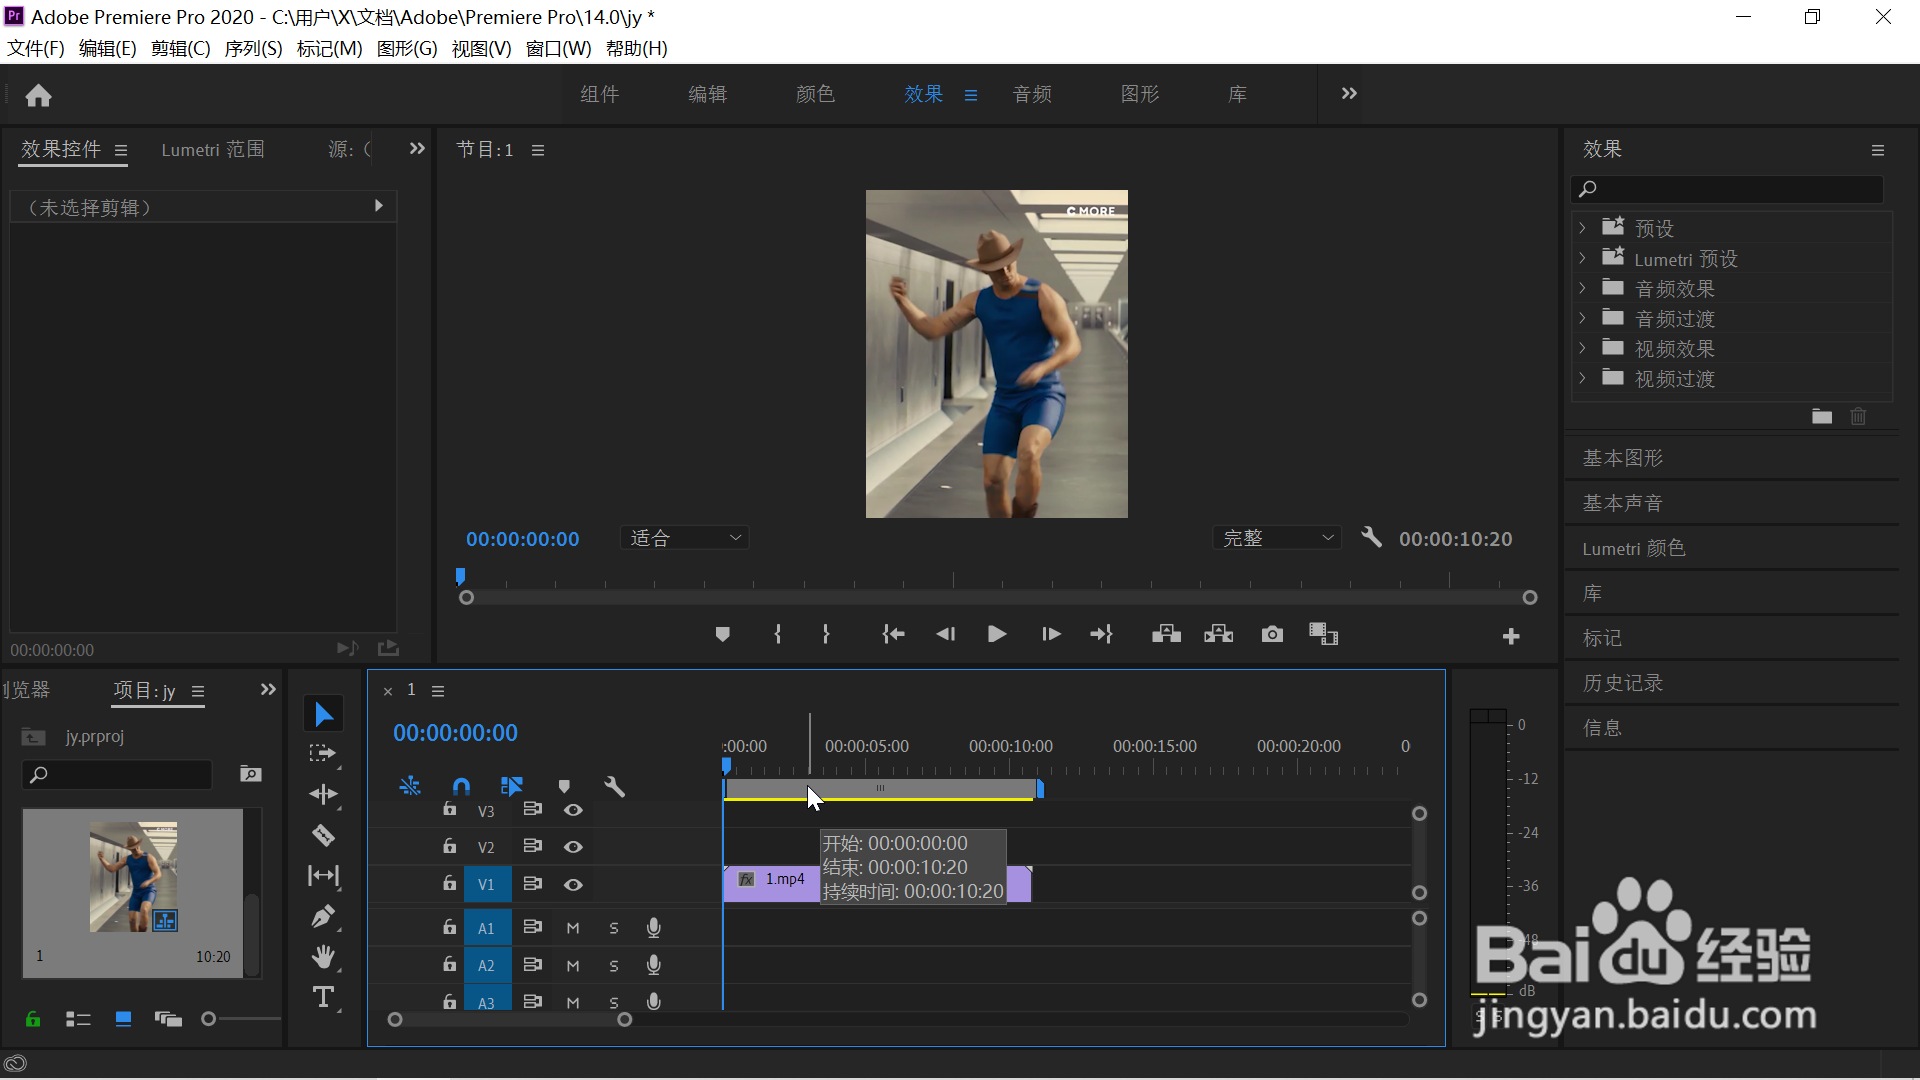Switch to the 颜色 workspace tab
This screenshot has height=1080, width=1920.
[x=815, y=94]
